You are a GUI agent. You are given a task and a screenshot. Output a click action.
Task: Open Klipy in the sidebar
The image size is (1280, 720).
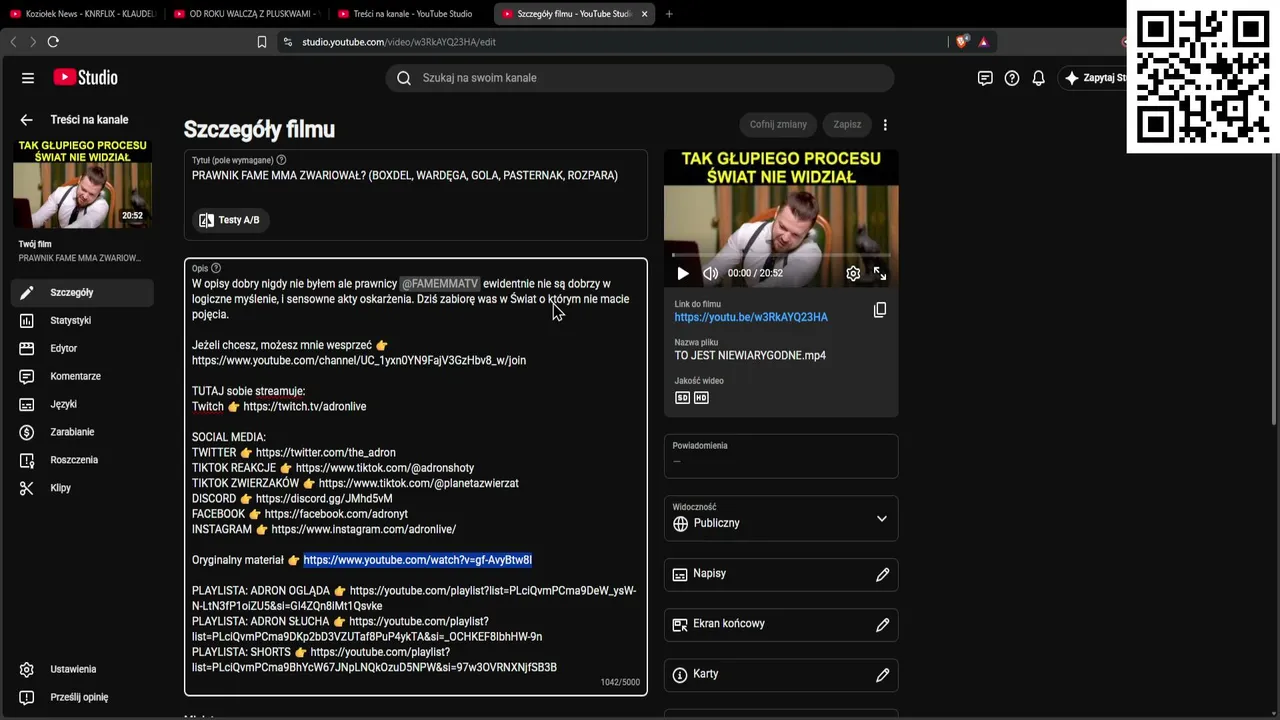[82, 488]
